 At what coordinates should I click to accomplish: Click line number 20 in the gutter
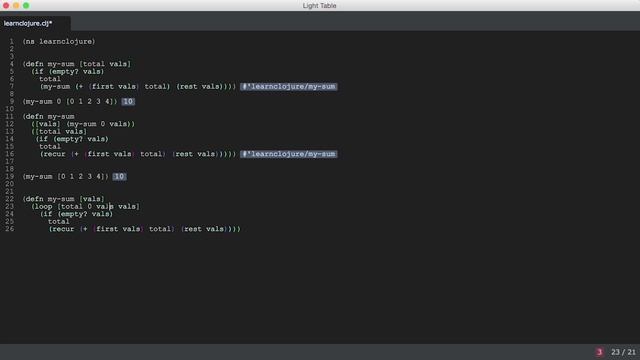tap(10, 184)
